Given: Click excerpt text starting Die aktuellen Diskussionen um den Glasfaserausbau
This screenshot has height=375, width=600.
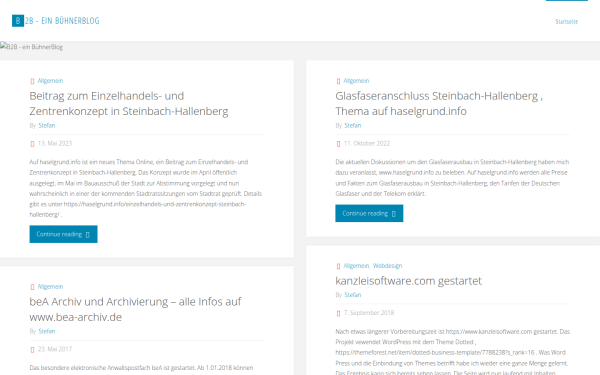Looking at the screenshot, I should coord(452,178).
